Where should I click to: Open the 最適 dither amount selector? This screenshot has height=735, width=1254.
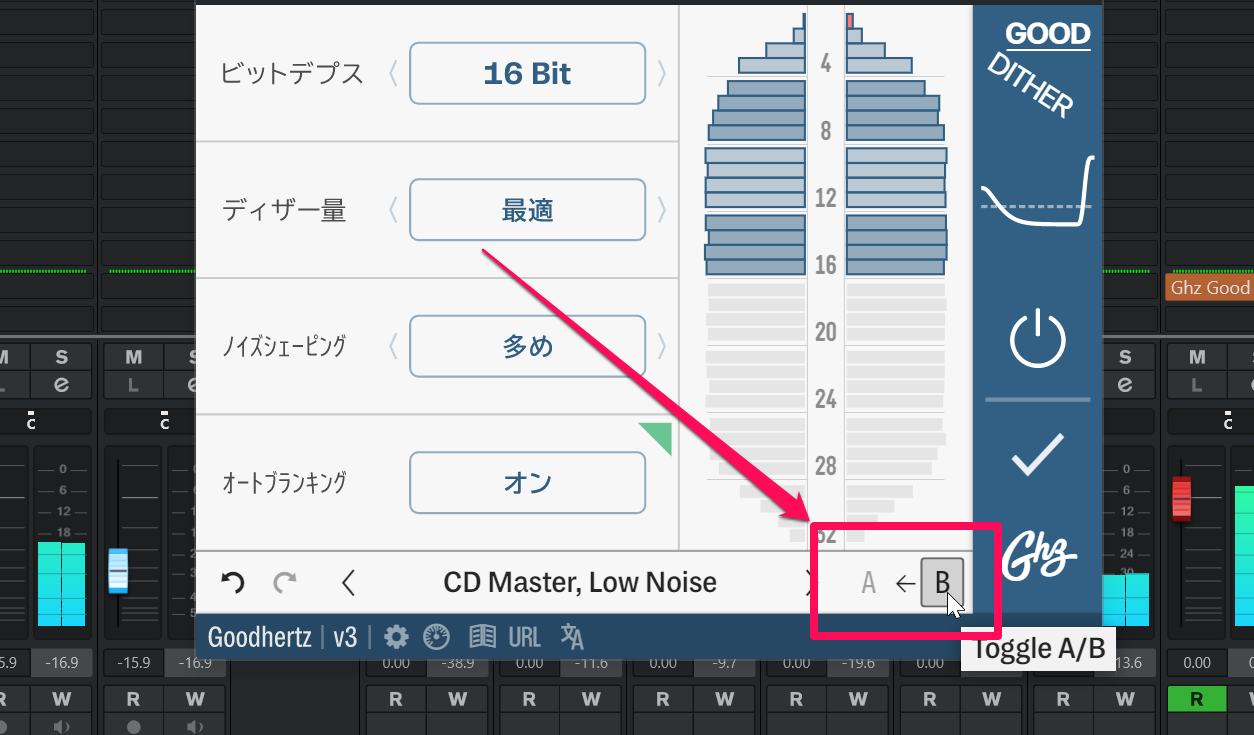(x=527, y=210)
